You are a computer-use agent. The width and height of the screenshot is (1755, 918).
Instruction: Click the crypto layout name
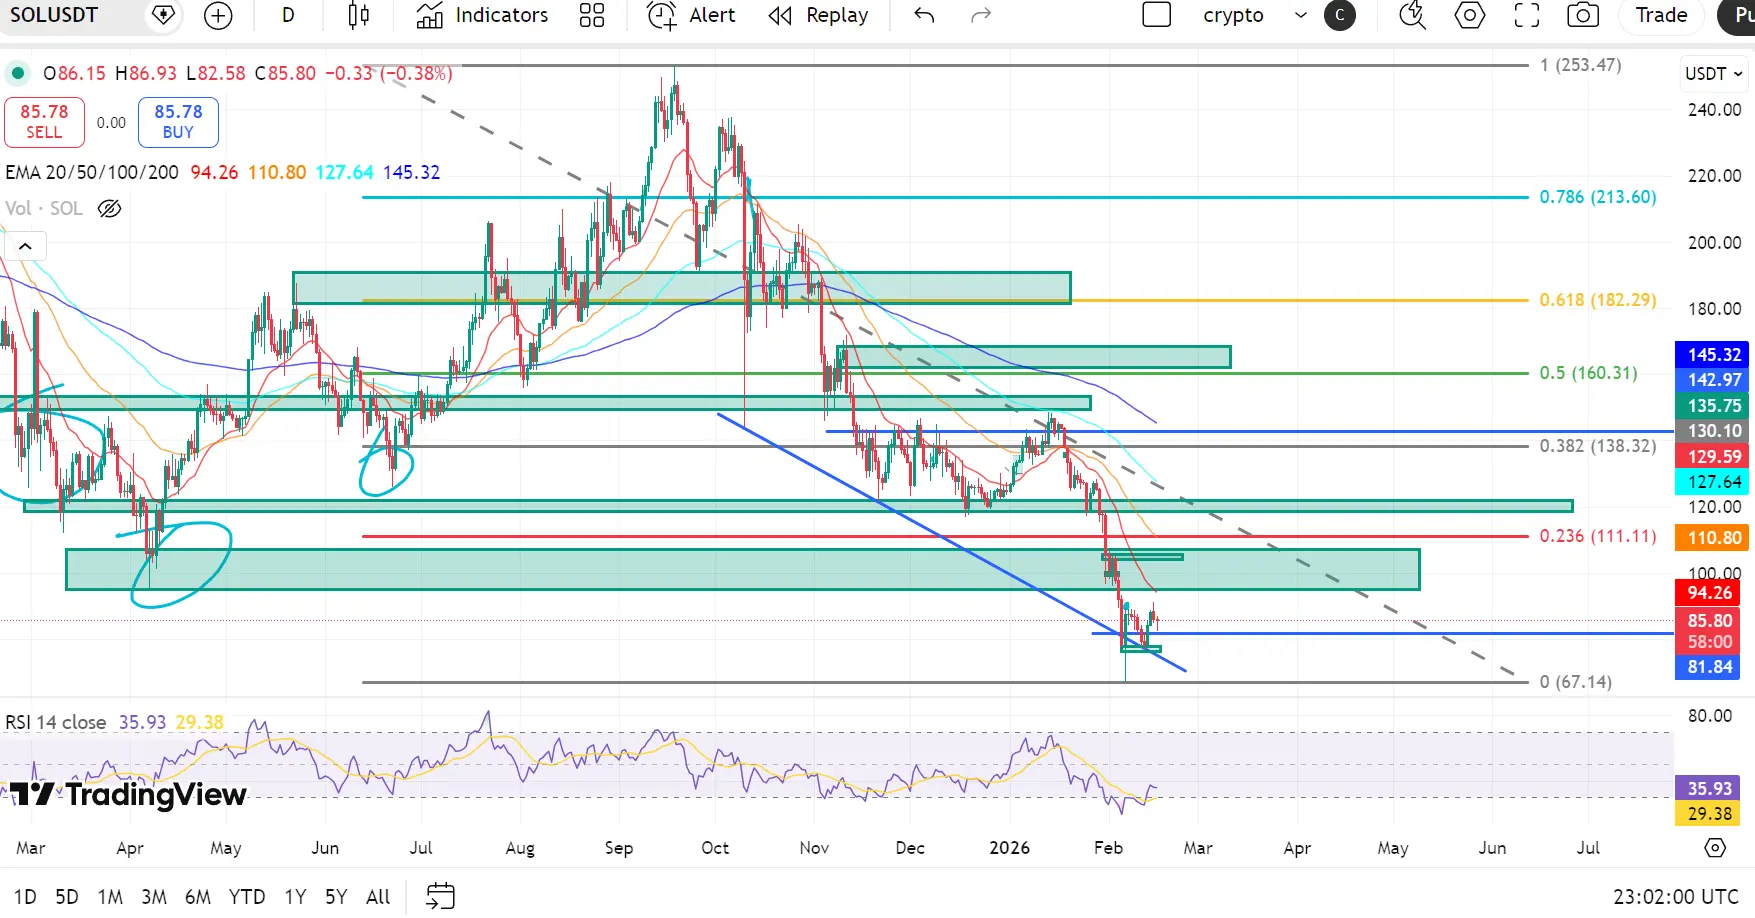tap(1233, 15)
